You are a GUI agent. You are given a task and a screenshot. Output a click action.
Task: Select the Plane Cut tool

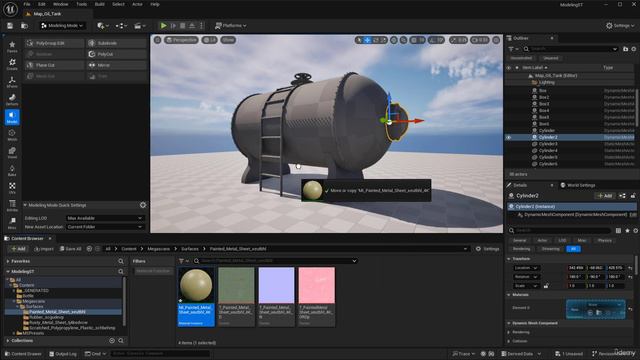click(x=54, y=65)
